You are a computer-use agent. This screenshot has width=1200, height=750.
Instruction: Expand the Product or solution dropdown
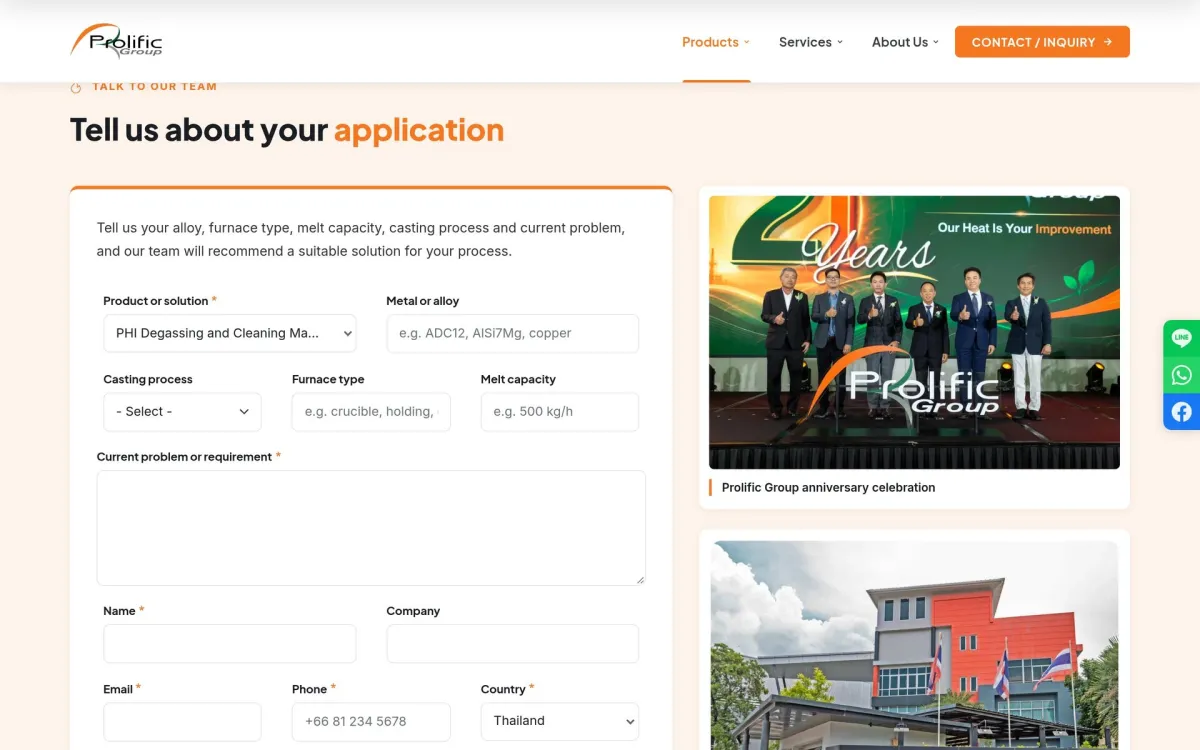(x=230, y=333)
